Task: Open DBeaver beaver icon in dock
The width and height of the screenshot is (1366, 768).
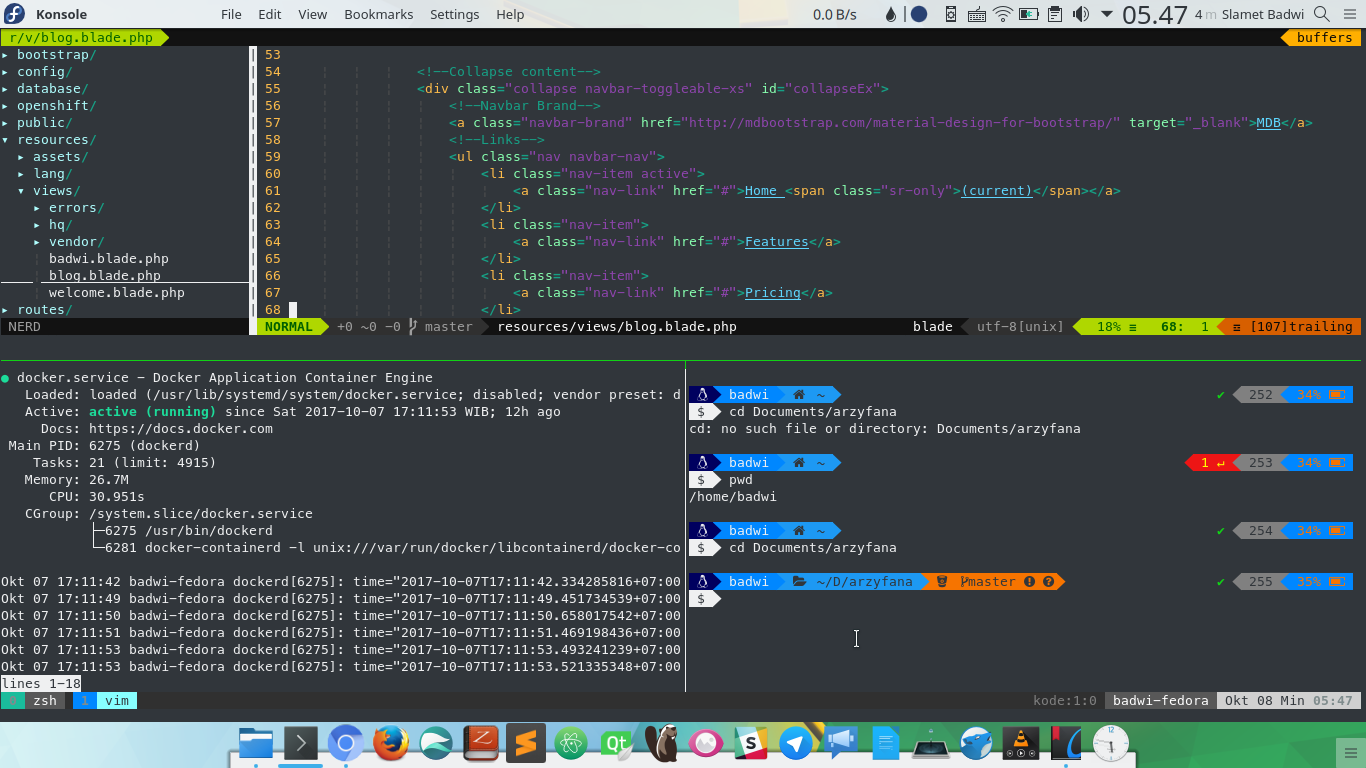Action: (661, 743)
